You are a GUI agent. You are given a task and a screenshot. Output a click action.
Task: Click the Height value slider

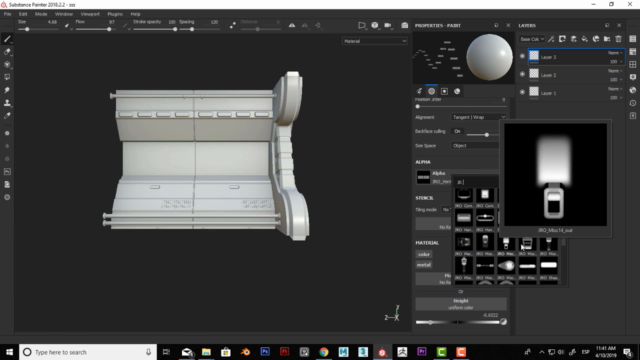click(458, 322)
